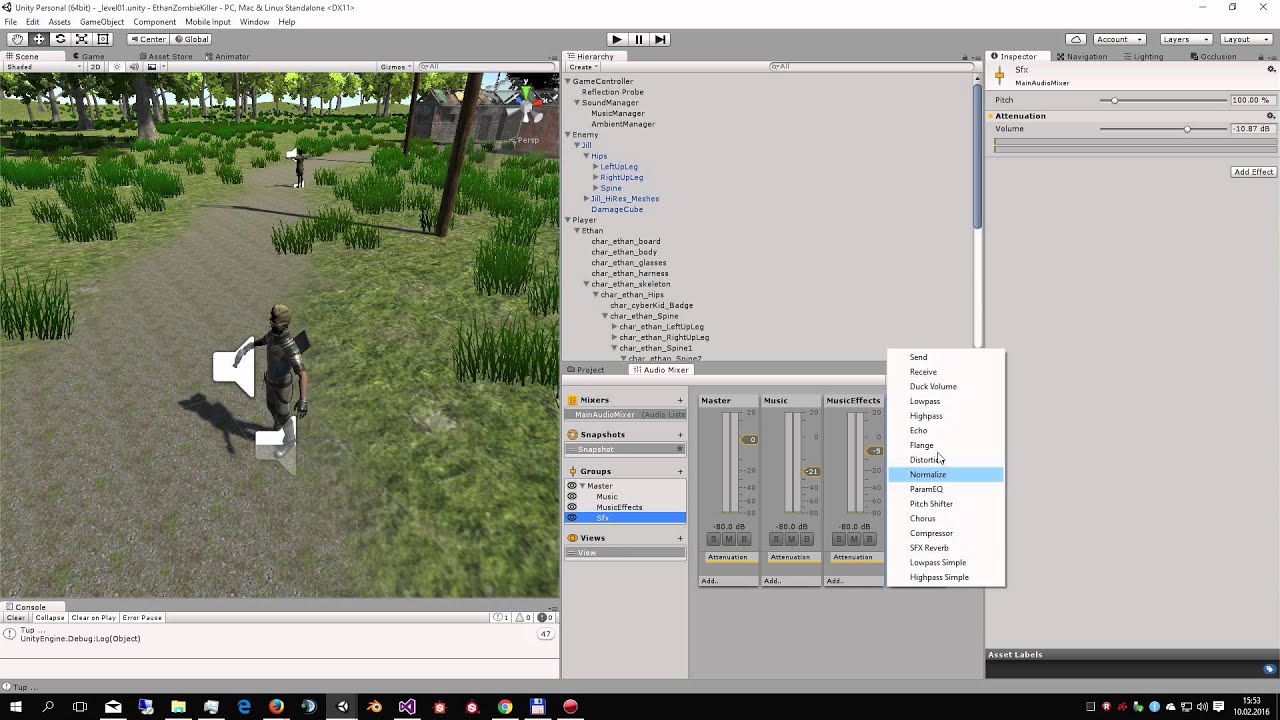Bypass effects on MusicEffects channel

point(869,540)
